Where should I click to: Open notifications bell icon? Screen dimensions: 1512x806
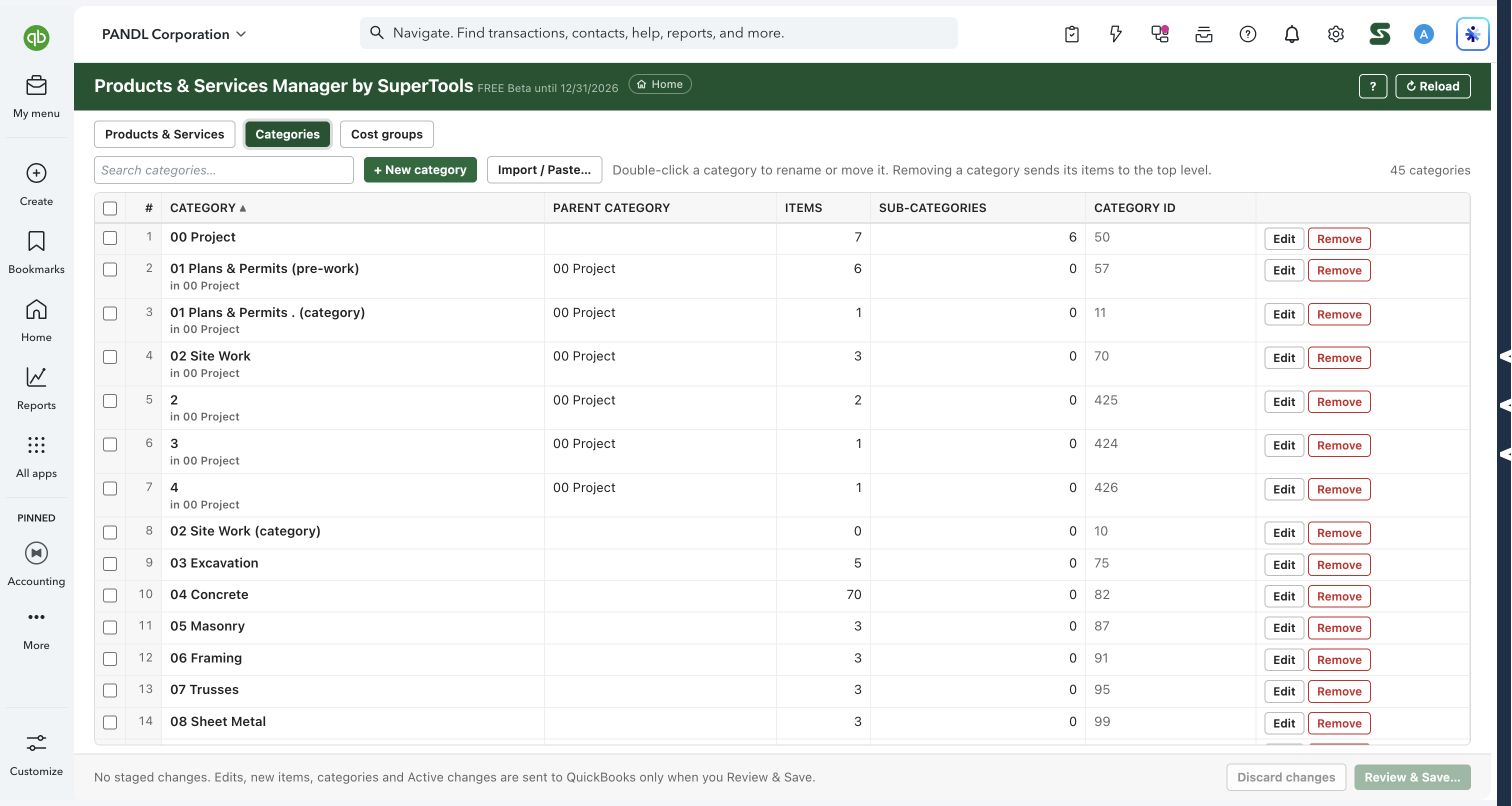coord(1292,34)
